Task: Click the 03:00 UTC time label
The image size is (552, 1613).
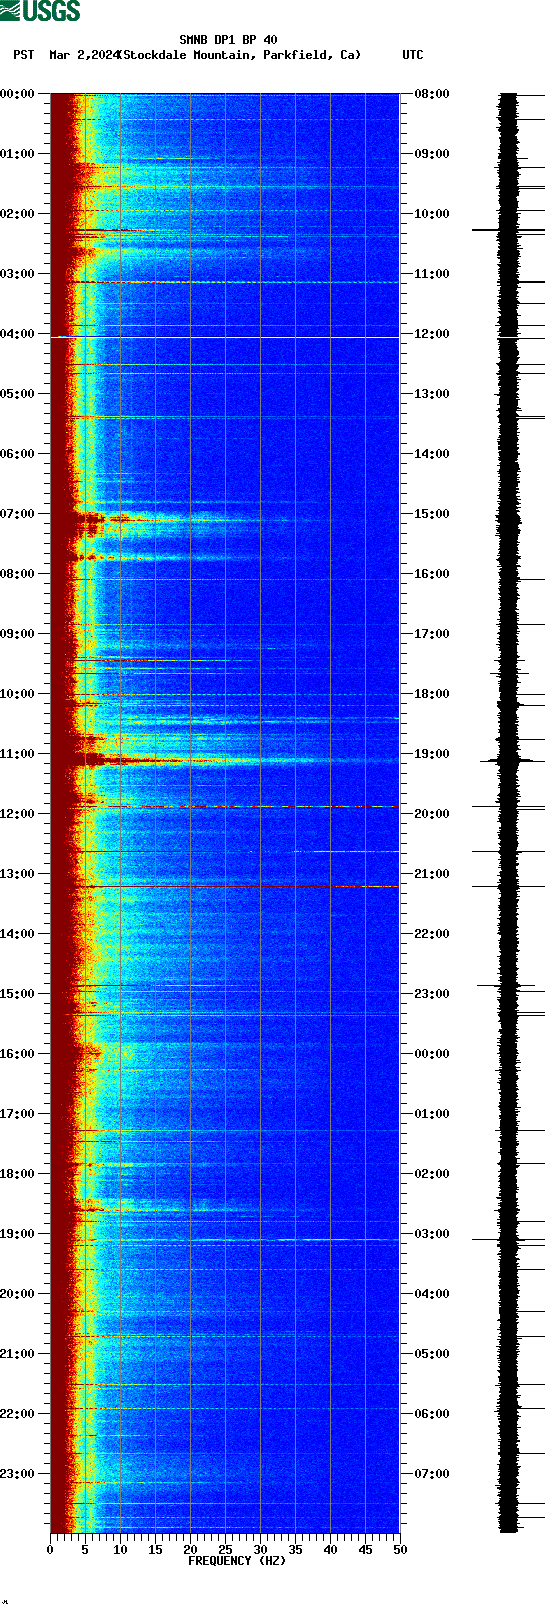Action: point(432,1234)
